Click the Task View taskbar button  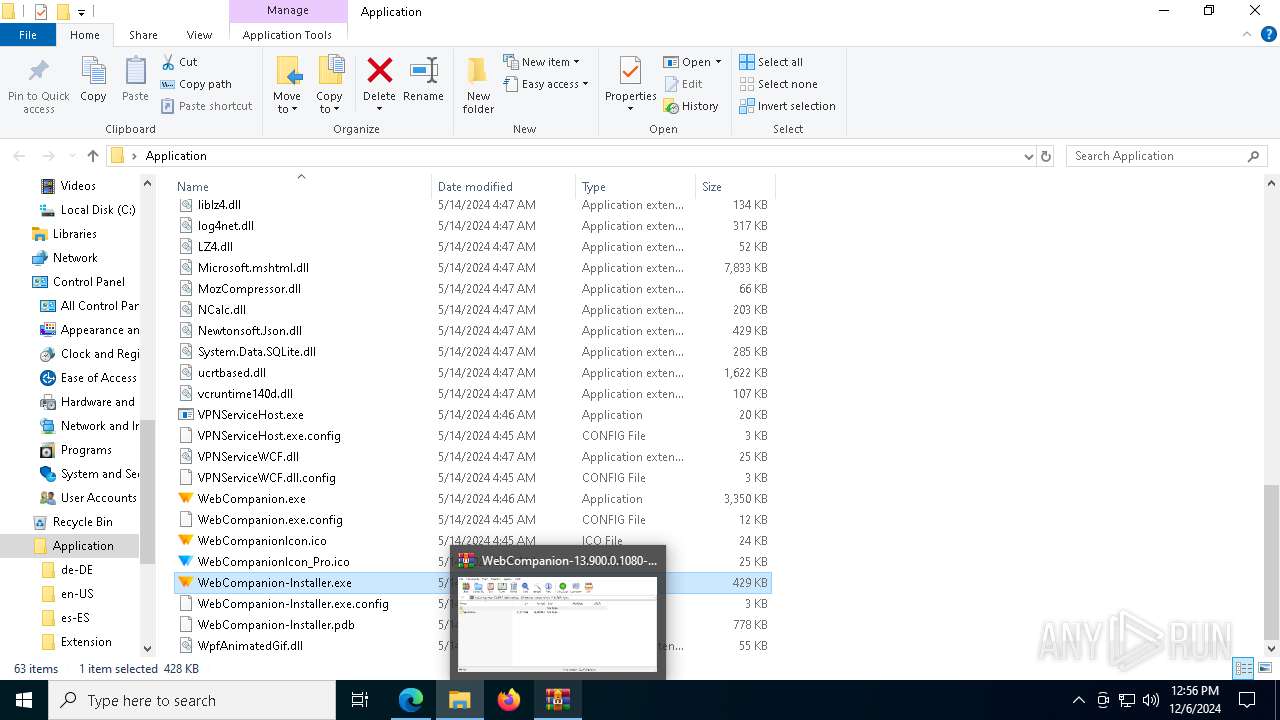360,700
